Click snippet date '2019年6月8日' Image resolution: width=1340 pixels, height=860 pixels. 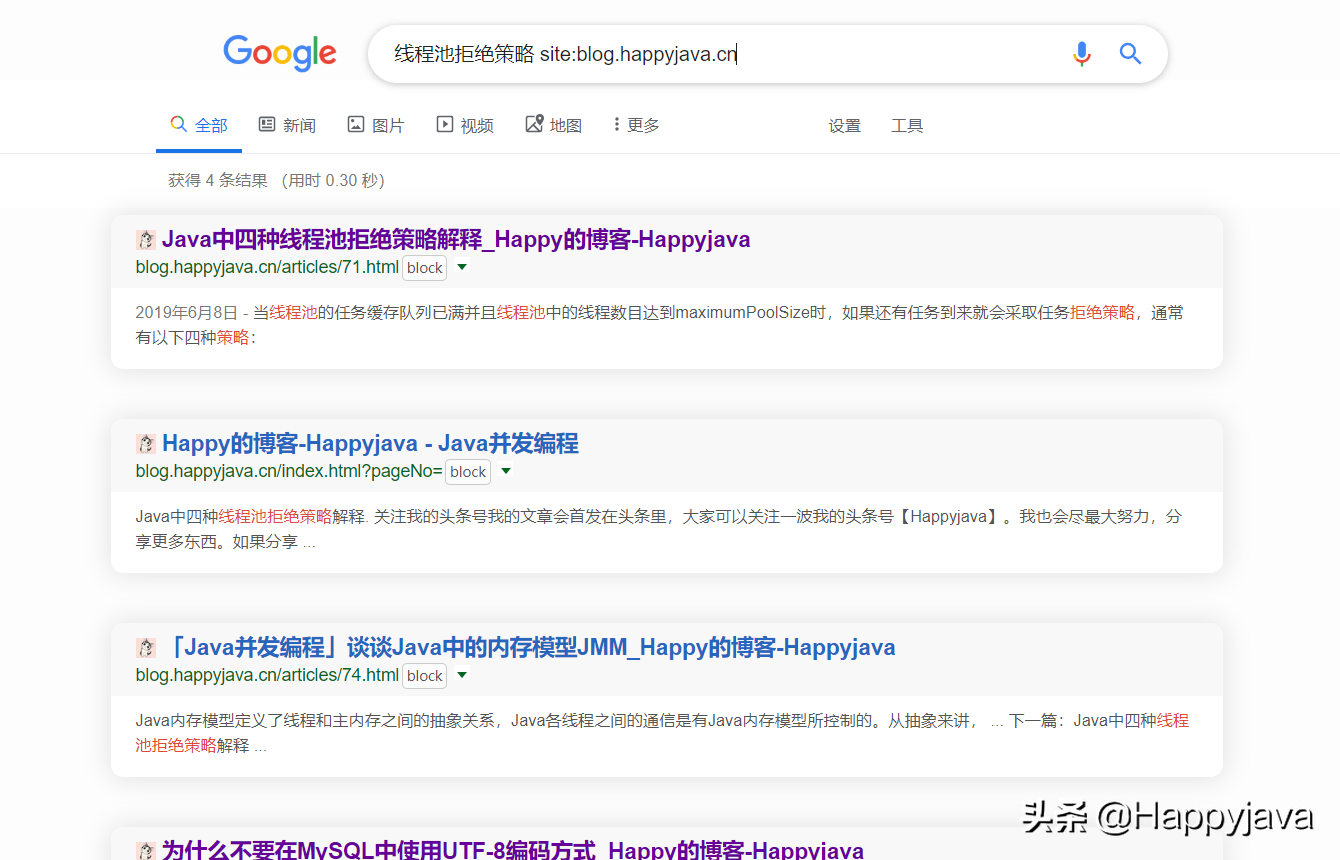(186, 313)
